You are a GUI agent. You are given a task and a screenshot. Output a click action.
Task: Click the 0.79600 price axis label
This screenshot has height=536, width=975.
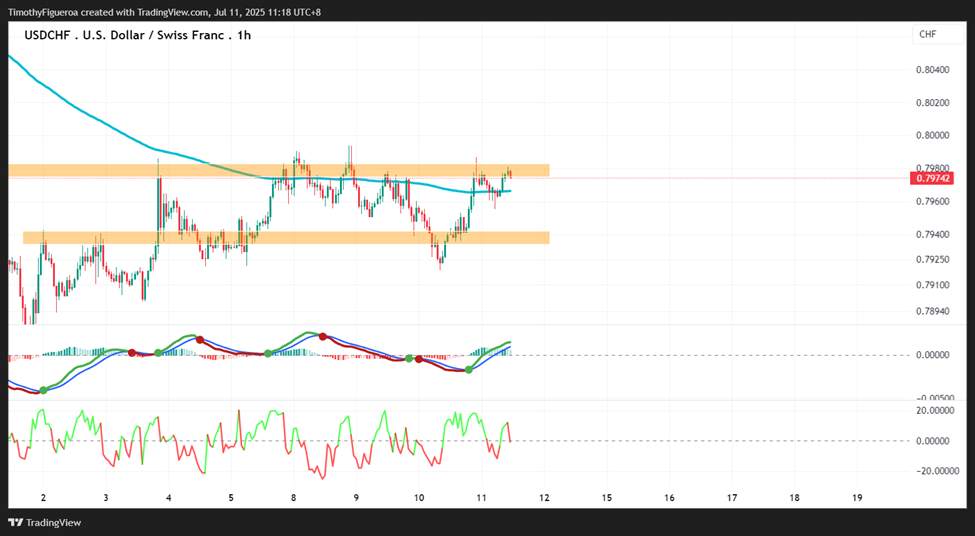tap(933, 201)
